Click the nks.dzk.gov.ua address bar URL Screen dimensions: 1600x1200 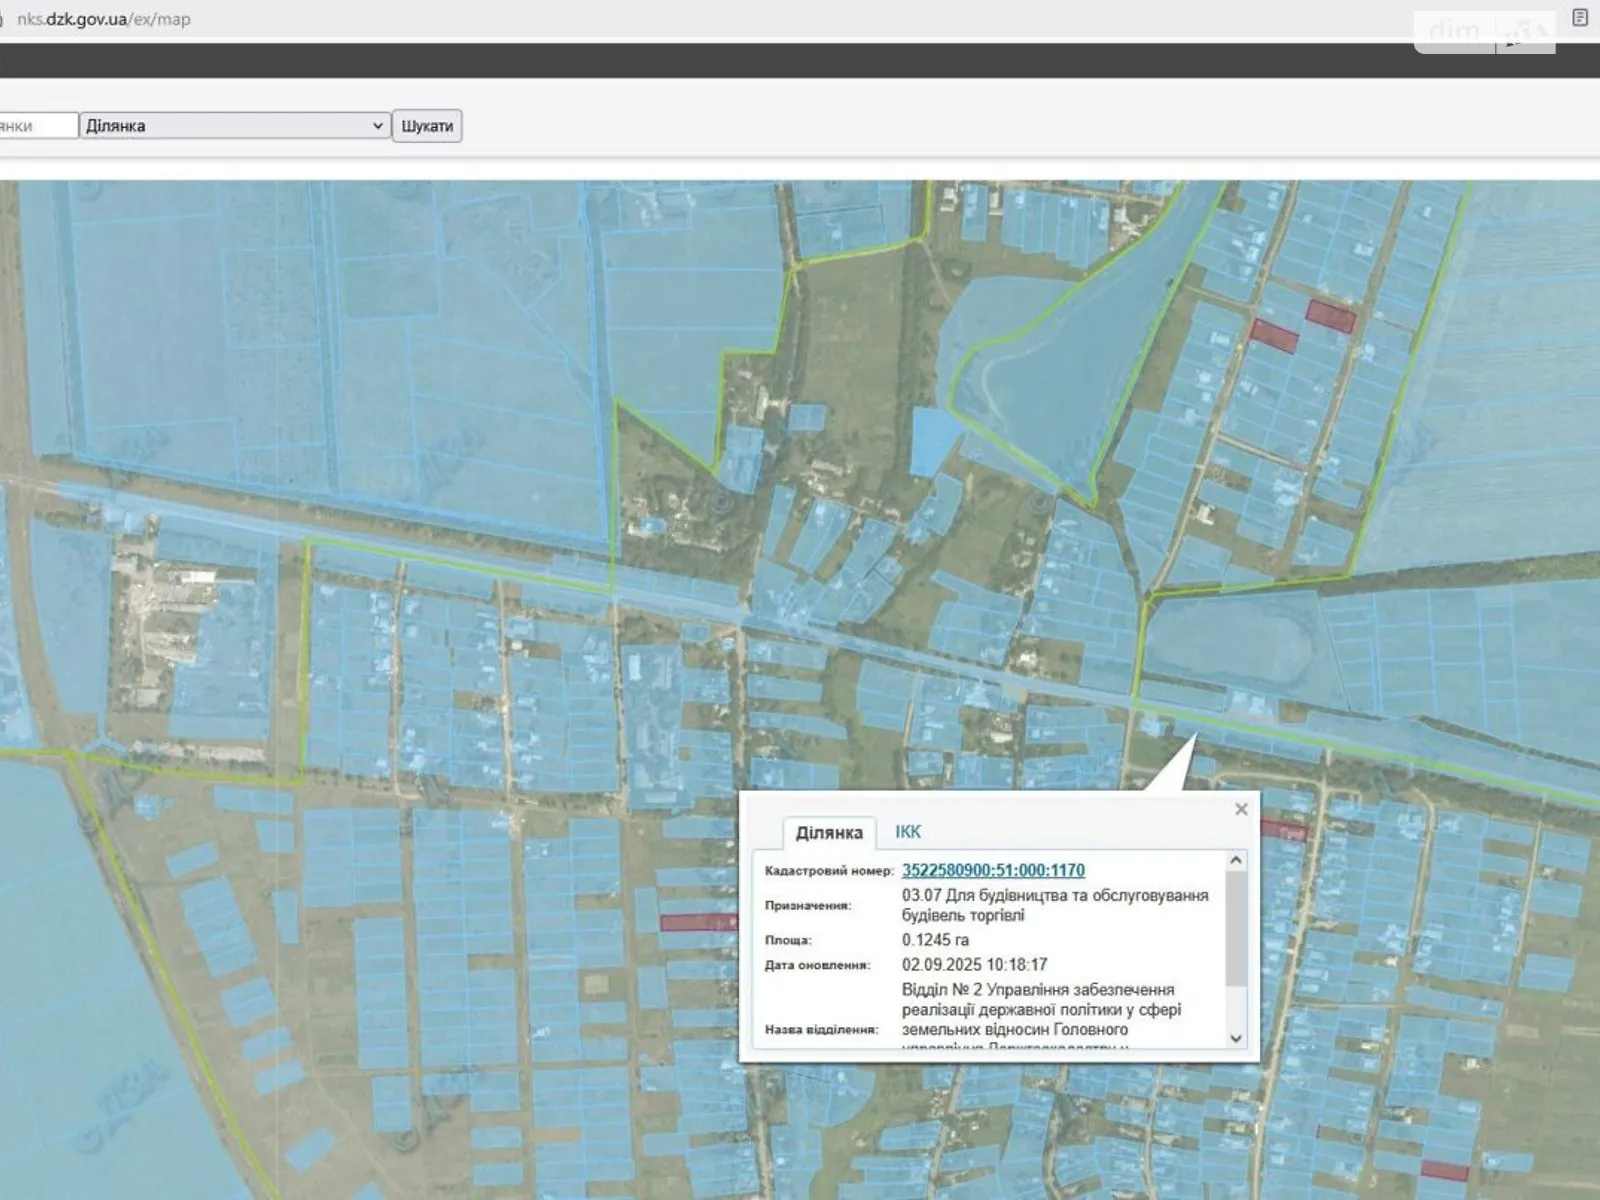tap(104, 19)
